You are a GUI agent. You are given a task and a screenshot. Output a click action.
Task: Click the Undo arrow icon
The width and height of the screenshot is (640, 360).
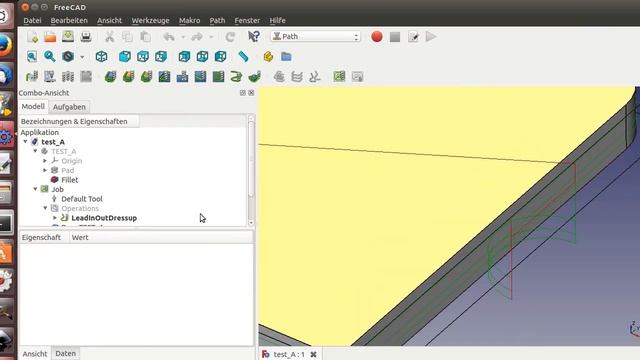coord(169,37)
